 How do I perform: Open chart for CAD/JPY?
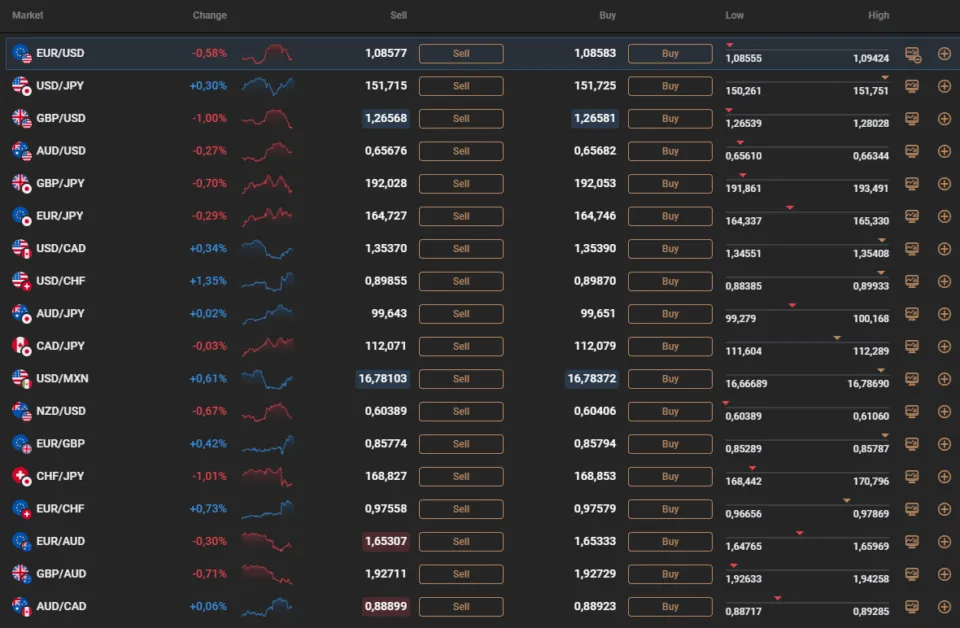coord(911,346)
